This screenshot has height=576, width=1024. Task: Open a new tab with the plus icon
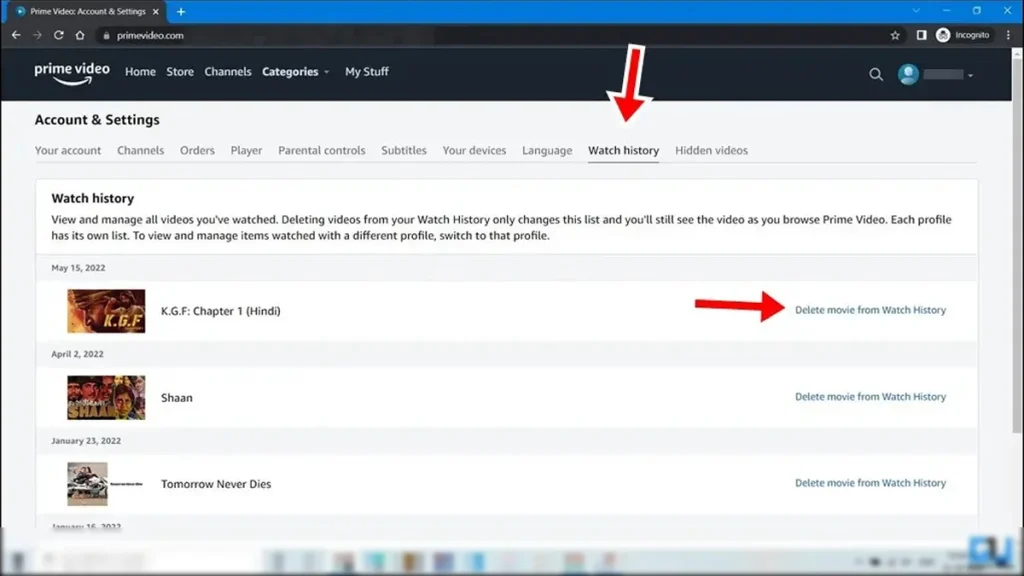tap(180, 13)
